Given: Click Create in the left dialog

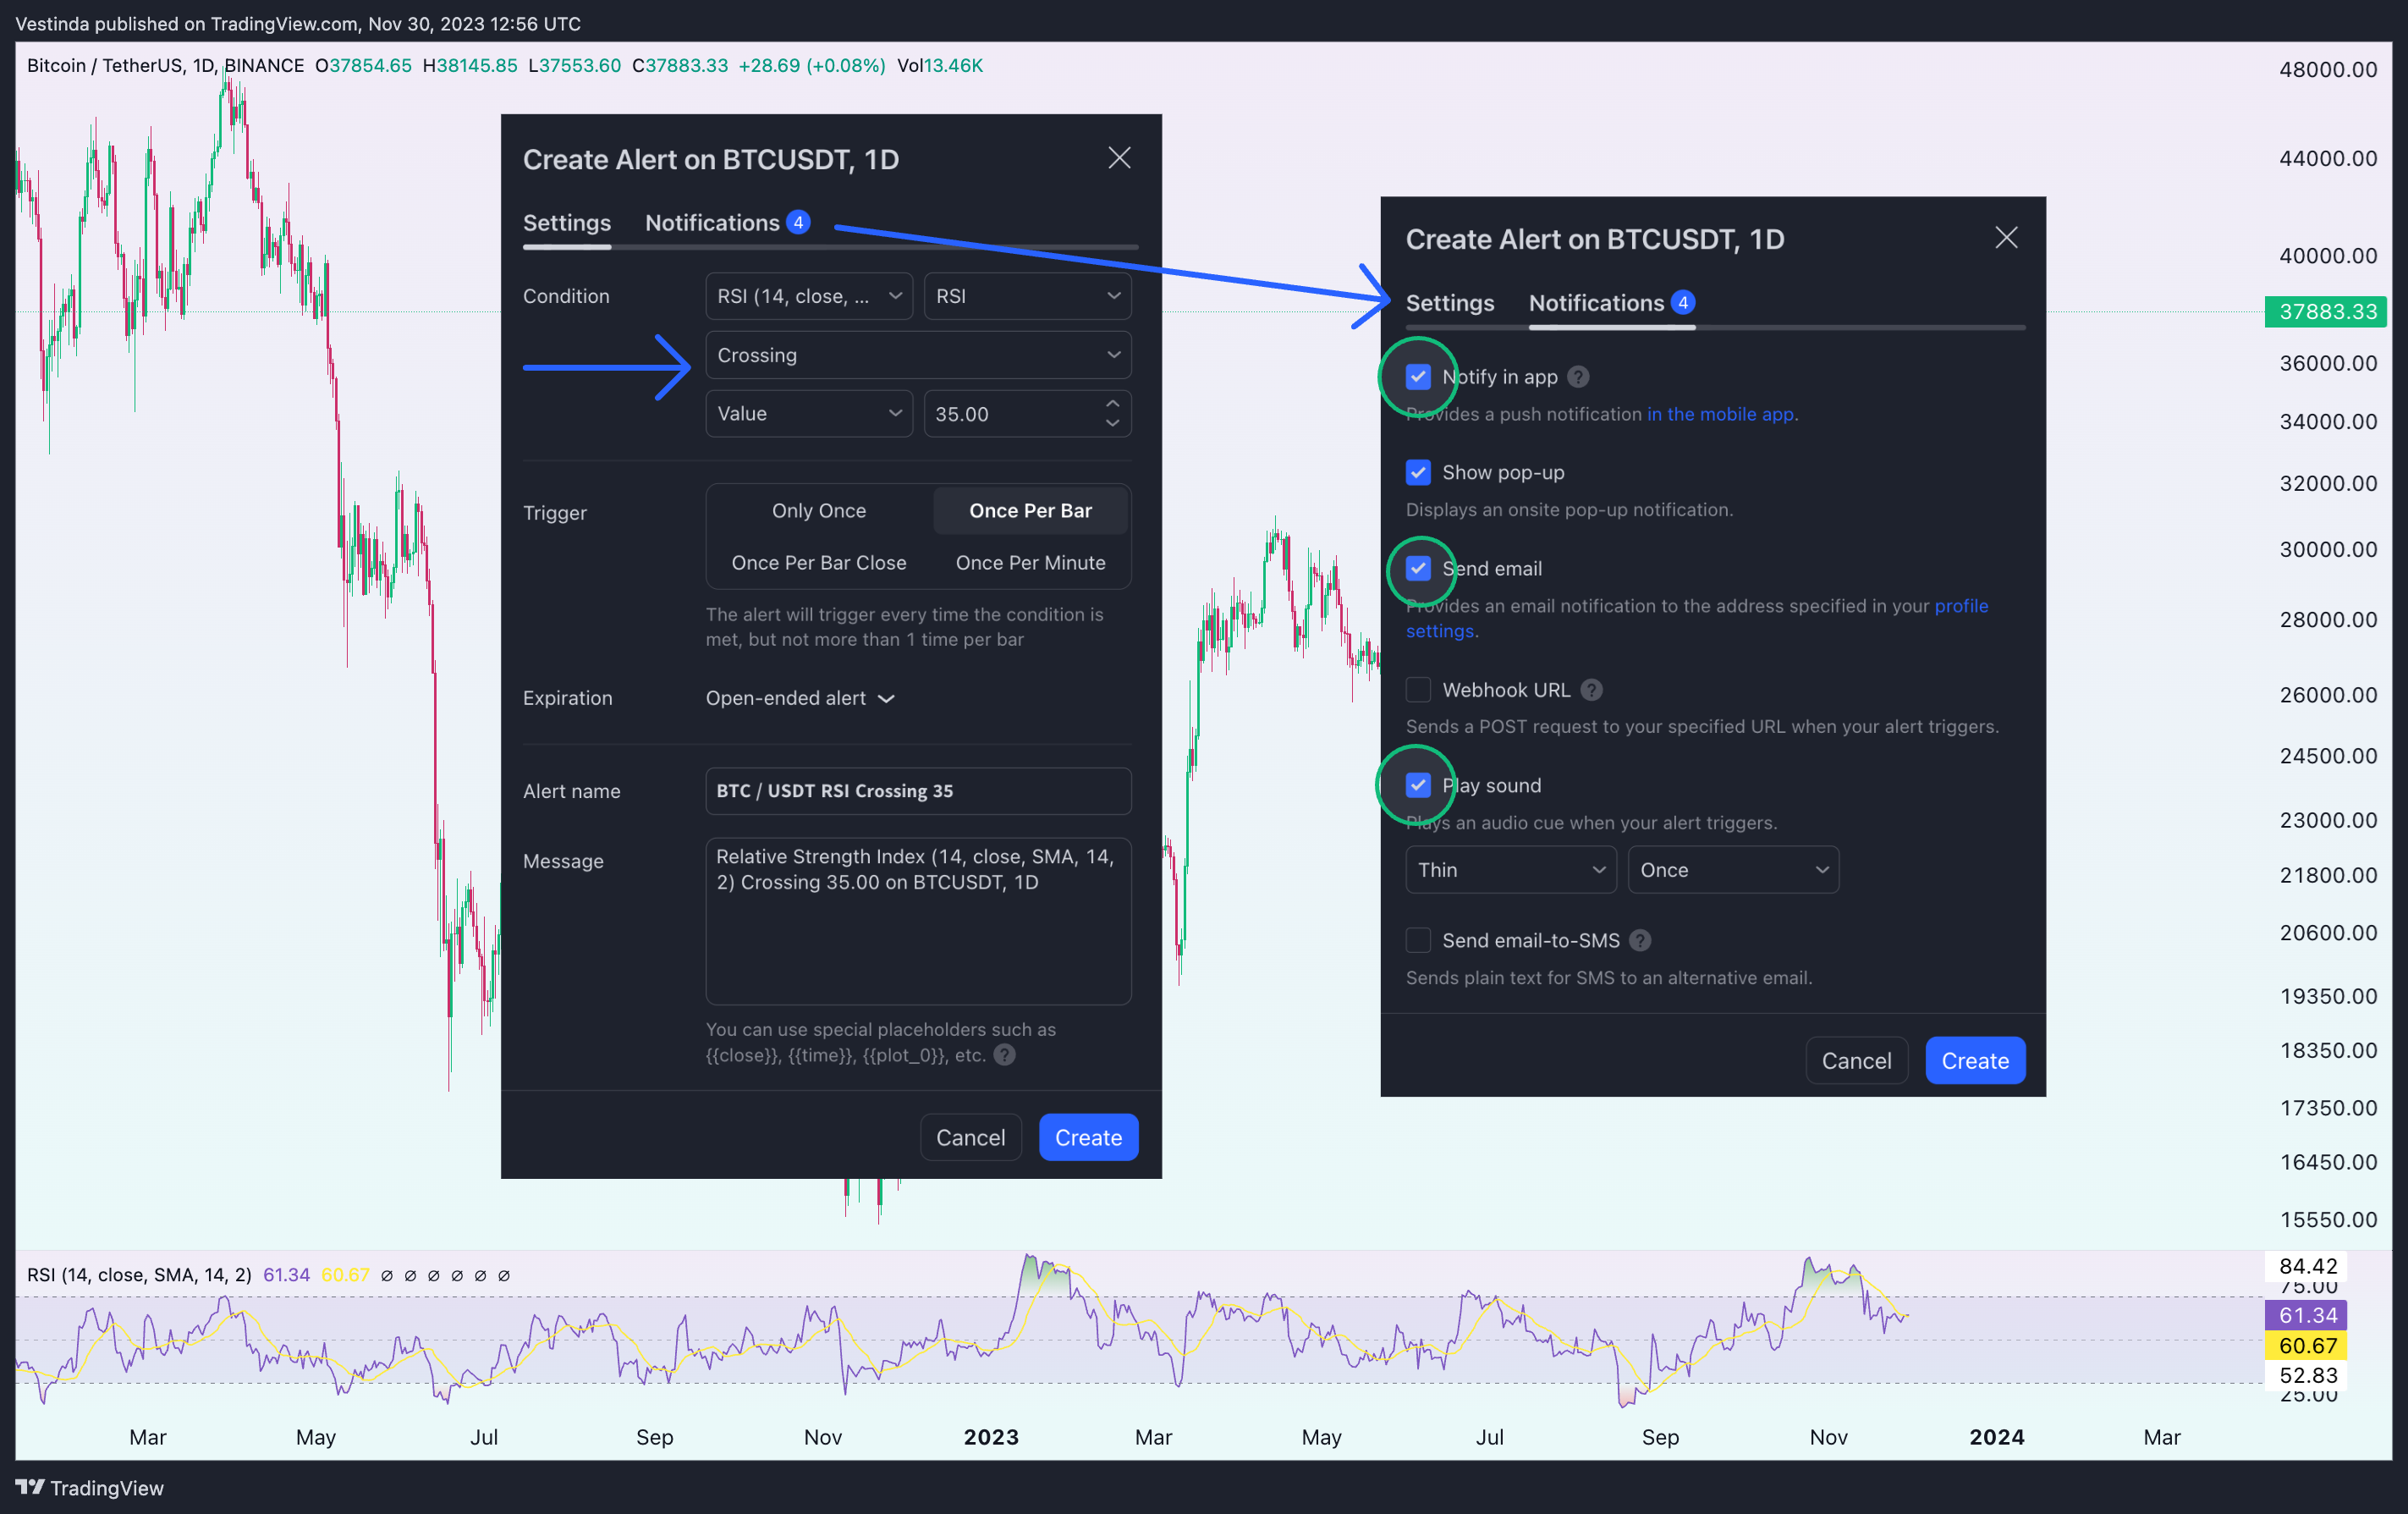Looking at the screenshot, I should coord(1088,1137).
